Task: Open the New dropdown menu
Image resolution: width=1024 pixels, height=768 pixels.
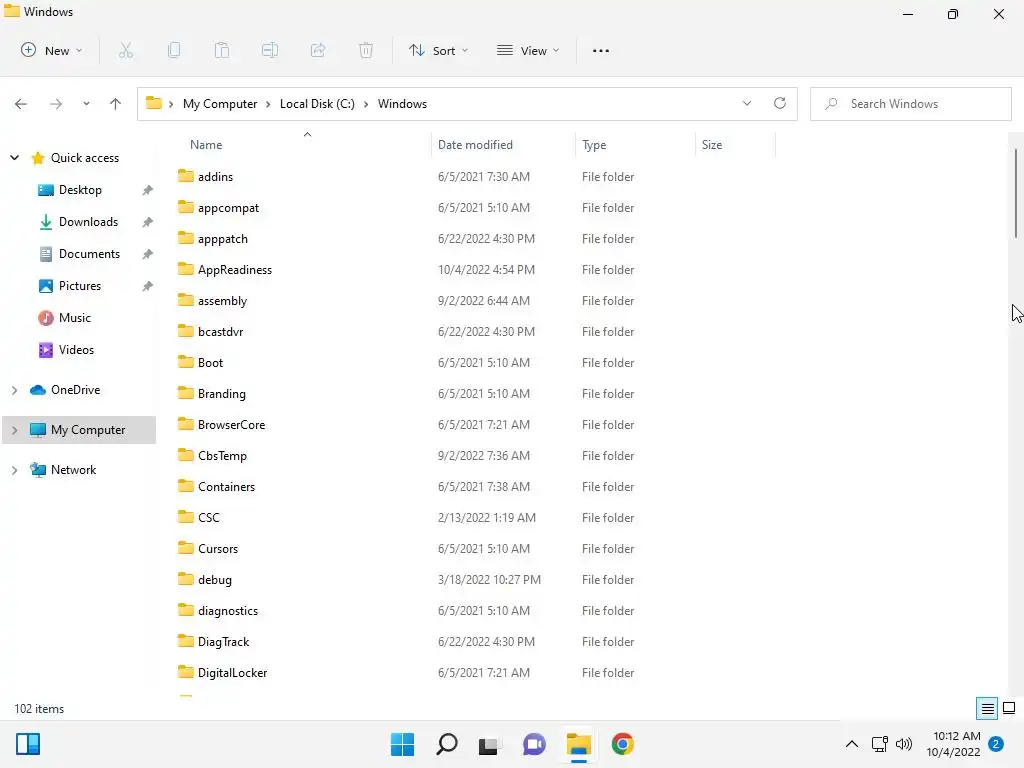Action: tap(52, 50)
